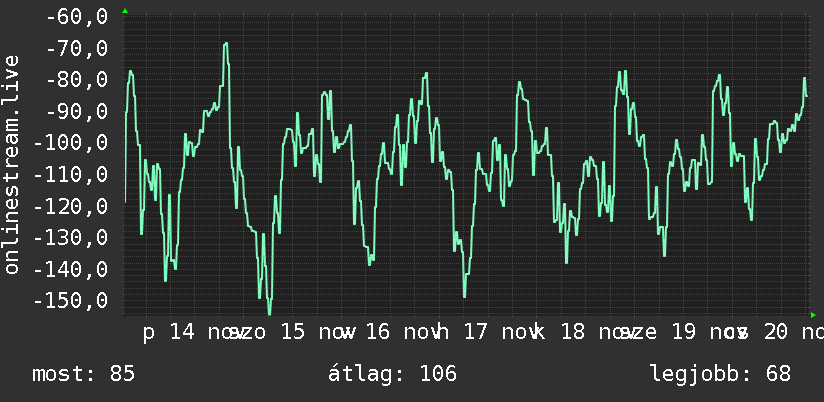Select the vertical 'onlinestream.live' axis label
The height and width of the screenshot is (402, 824).
click(x=12, y=164)
